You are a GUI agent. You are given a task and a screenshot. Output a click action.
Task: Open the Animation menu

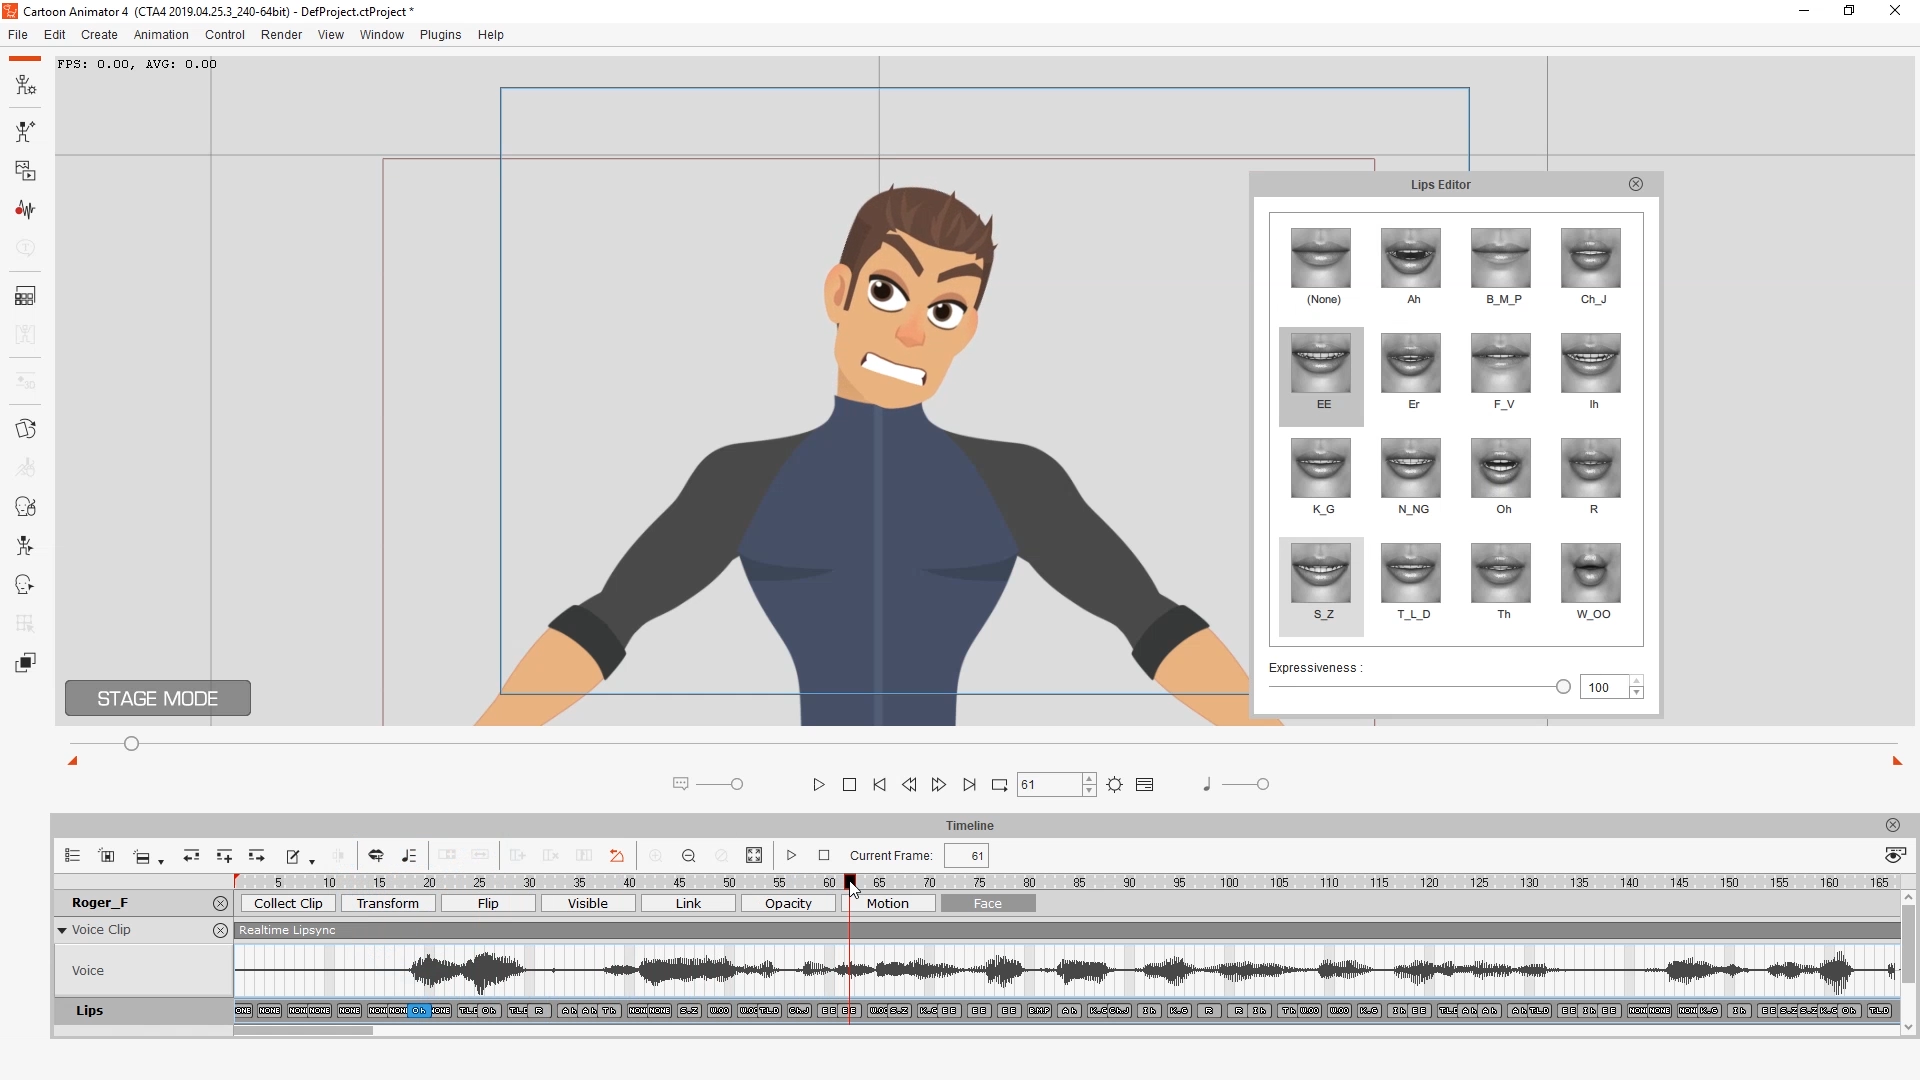coord(161,35)
